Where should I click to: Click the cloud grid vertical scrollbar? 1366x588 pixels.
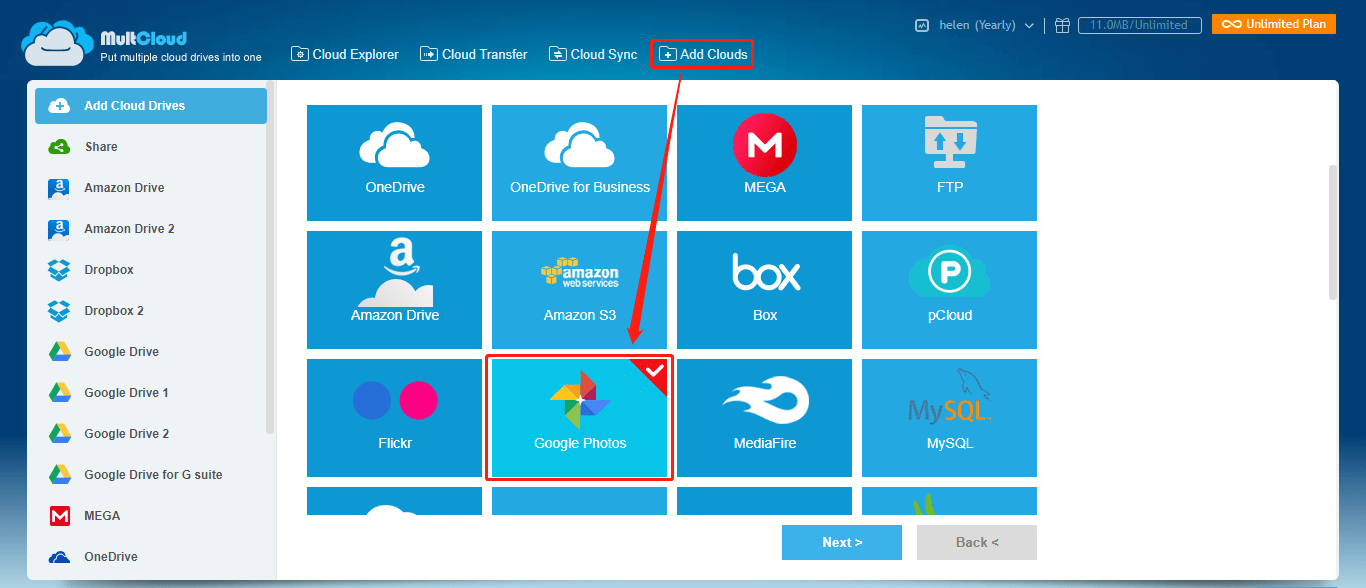tap(1332, 232)
